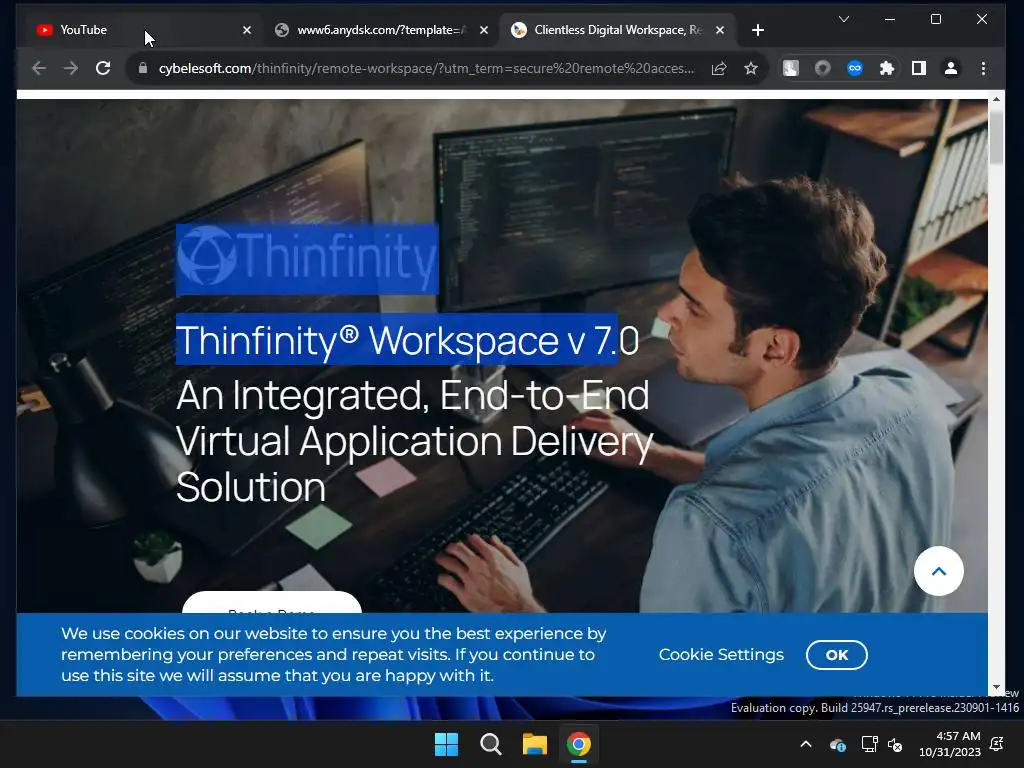The height and width of the screenshot is (768, 1024).
Task: Open the Chrome profile menu
Action: tap(951, 68)
